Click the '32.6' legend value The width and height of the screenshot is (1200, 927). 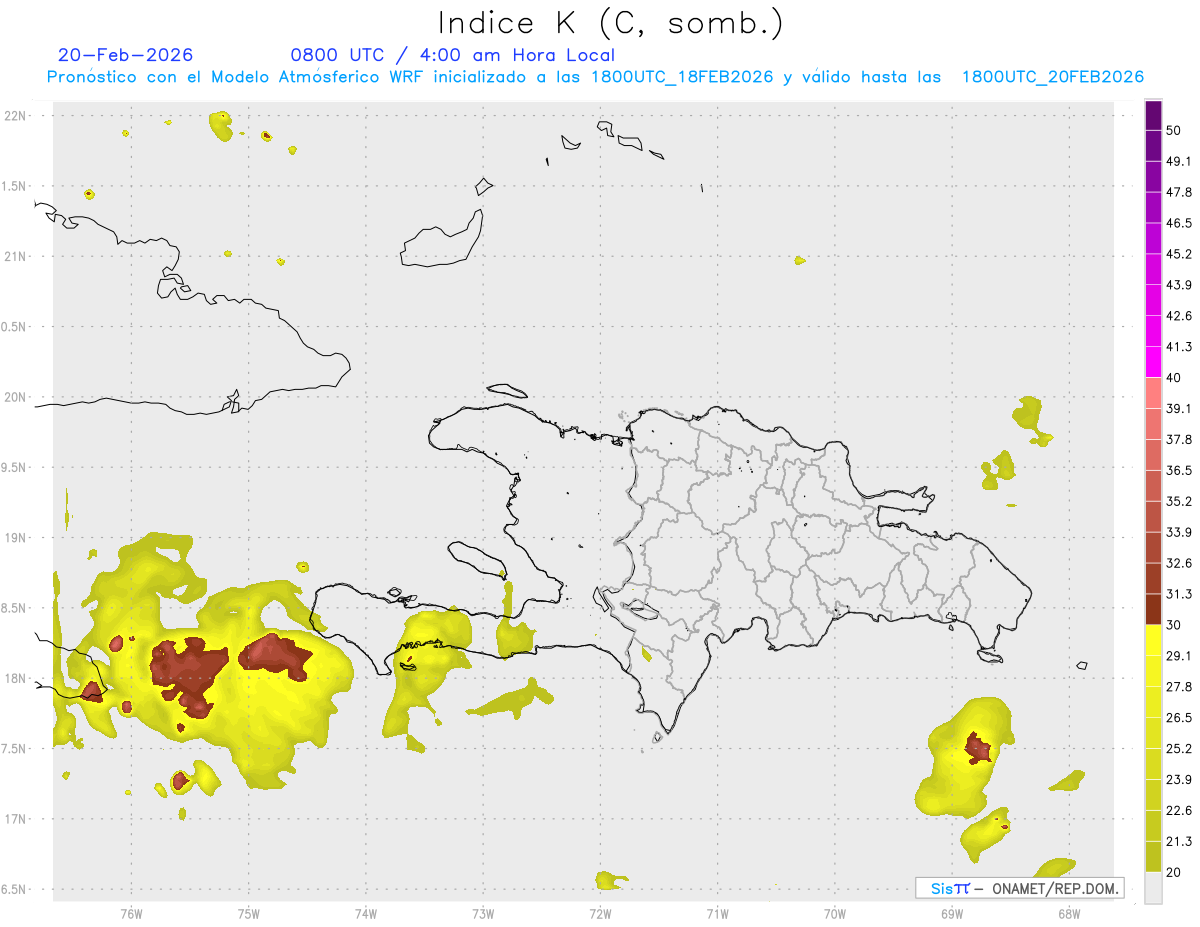pos(1179,563)
